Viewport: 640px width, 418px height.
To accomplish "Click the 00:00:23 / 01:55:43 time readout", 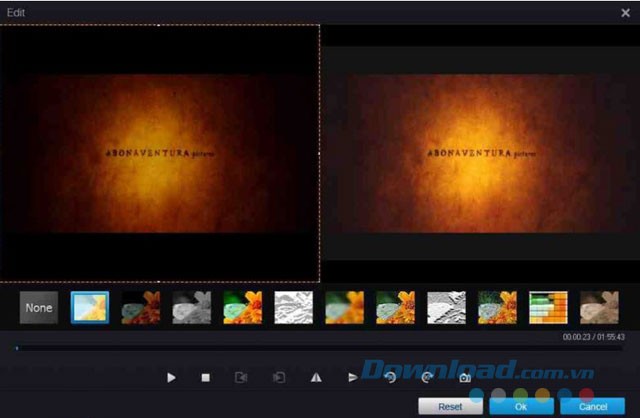I will [593, 337].
